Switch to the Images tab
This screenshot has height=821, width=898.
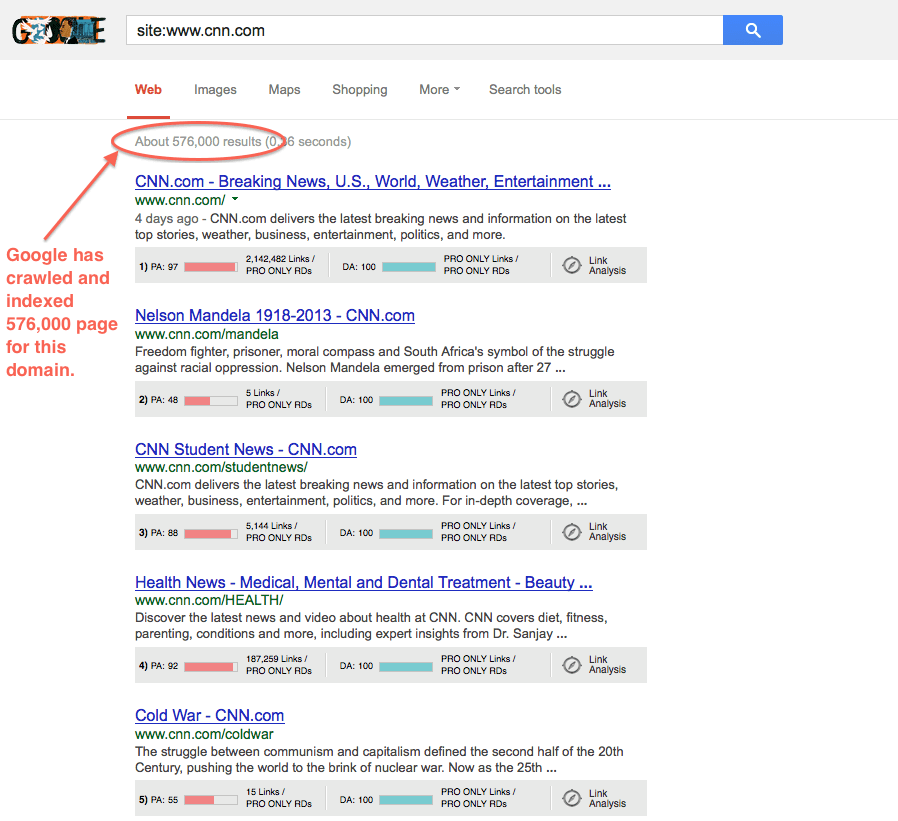[x=215, y=90]
